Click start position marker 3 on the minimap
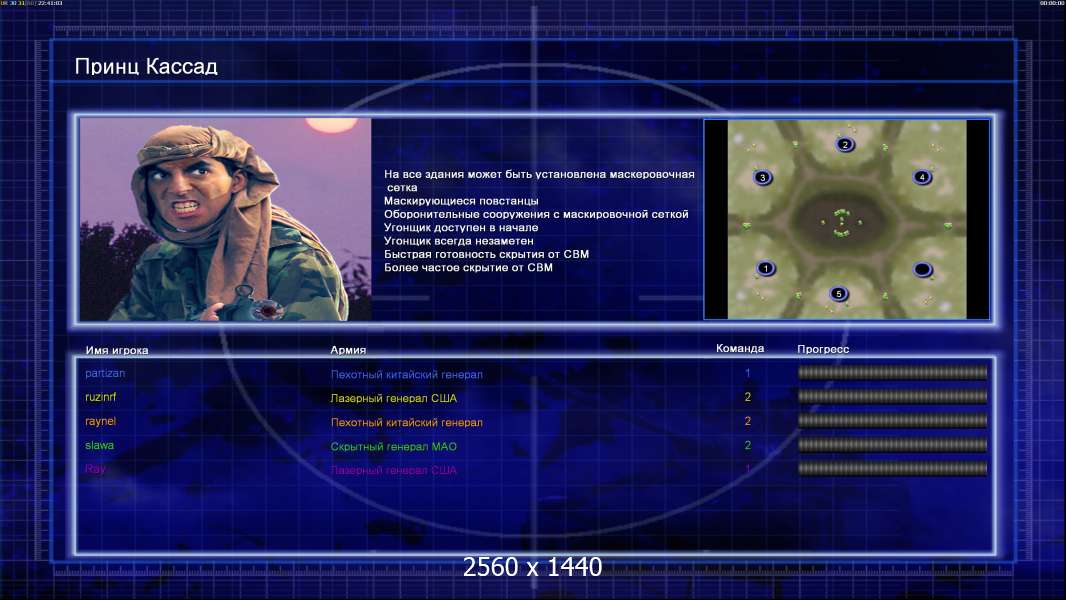This screenshot has width=1066, height=600. [763, 177]
